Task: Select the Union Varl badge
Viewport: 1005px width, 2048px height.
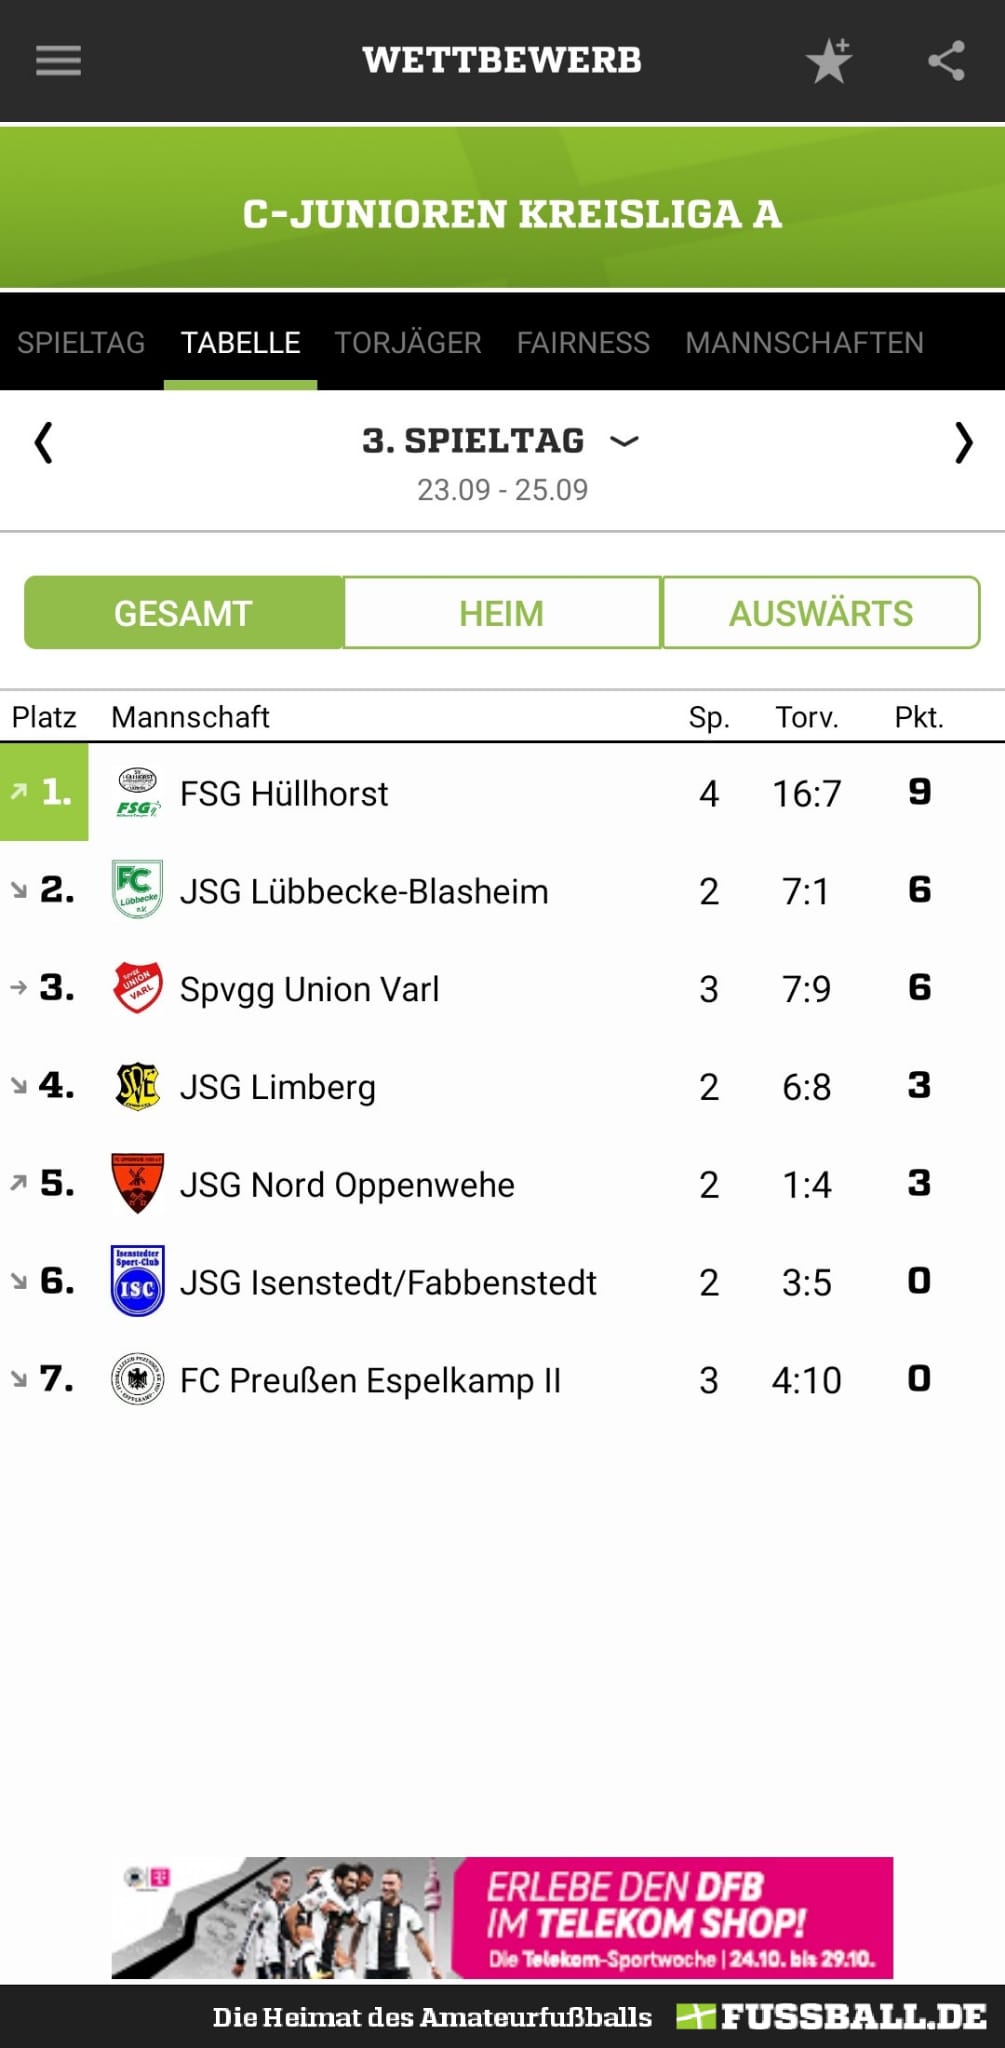Action: tap(138, 988)
